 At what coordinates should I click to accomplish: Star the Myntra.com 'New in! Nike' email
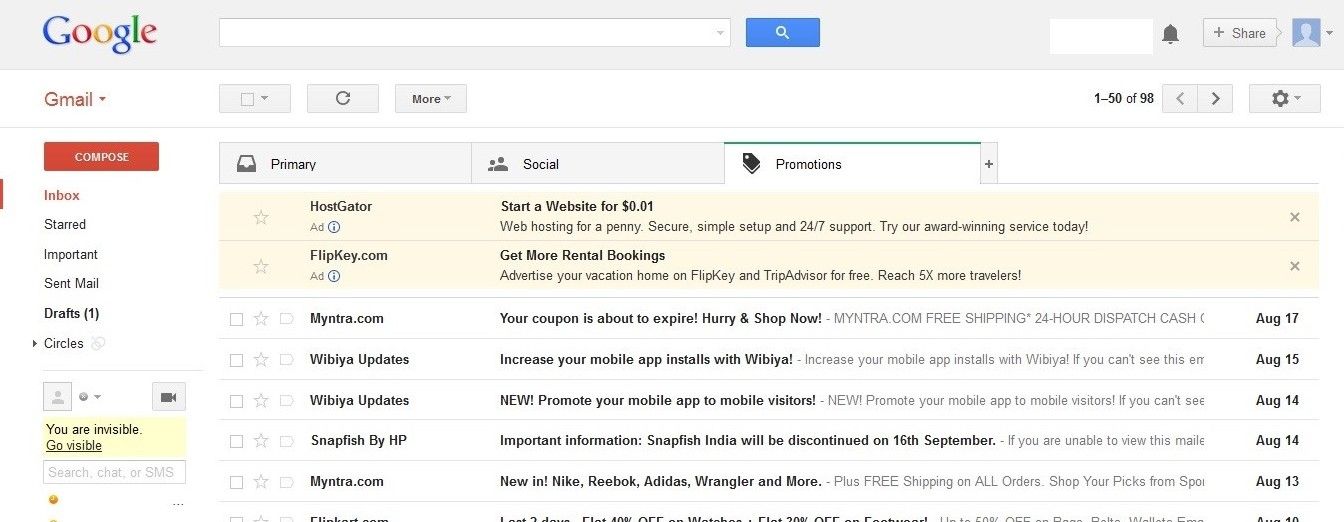coord(261,481)
